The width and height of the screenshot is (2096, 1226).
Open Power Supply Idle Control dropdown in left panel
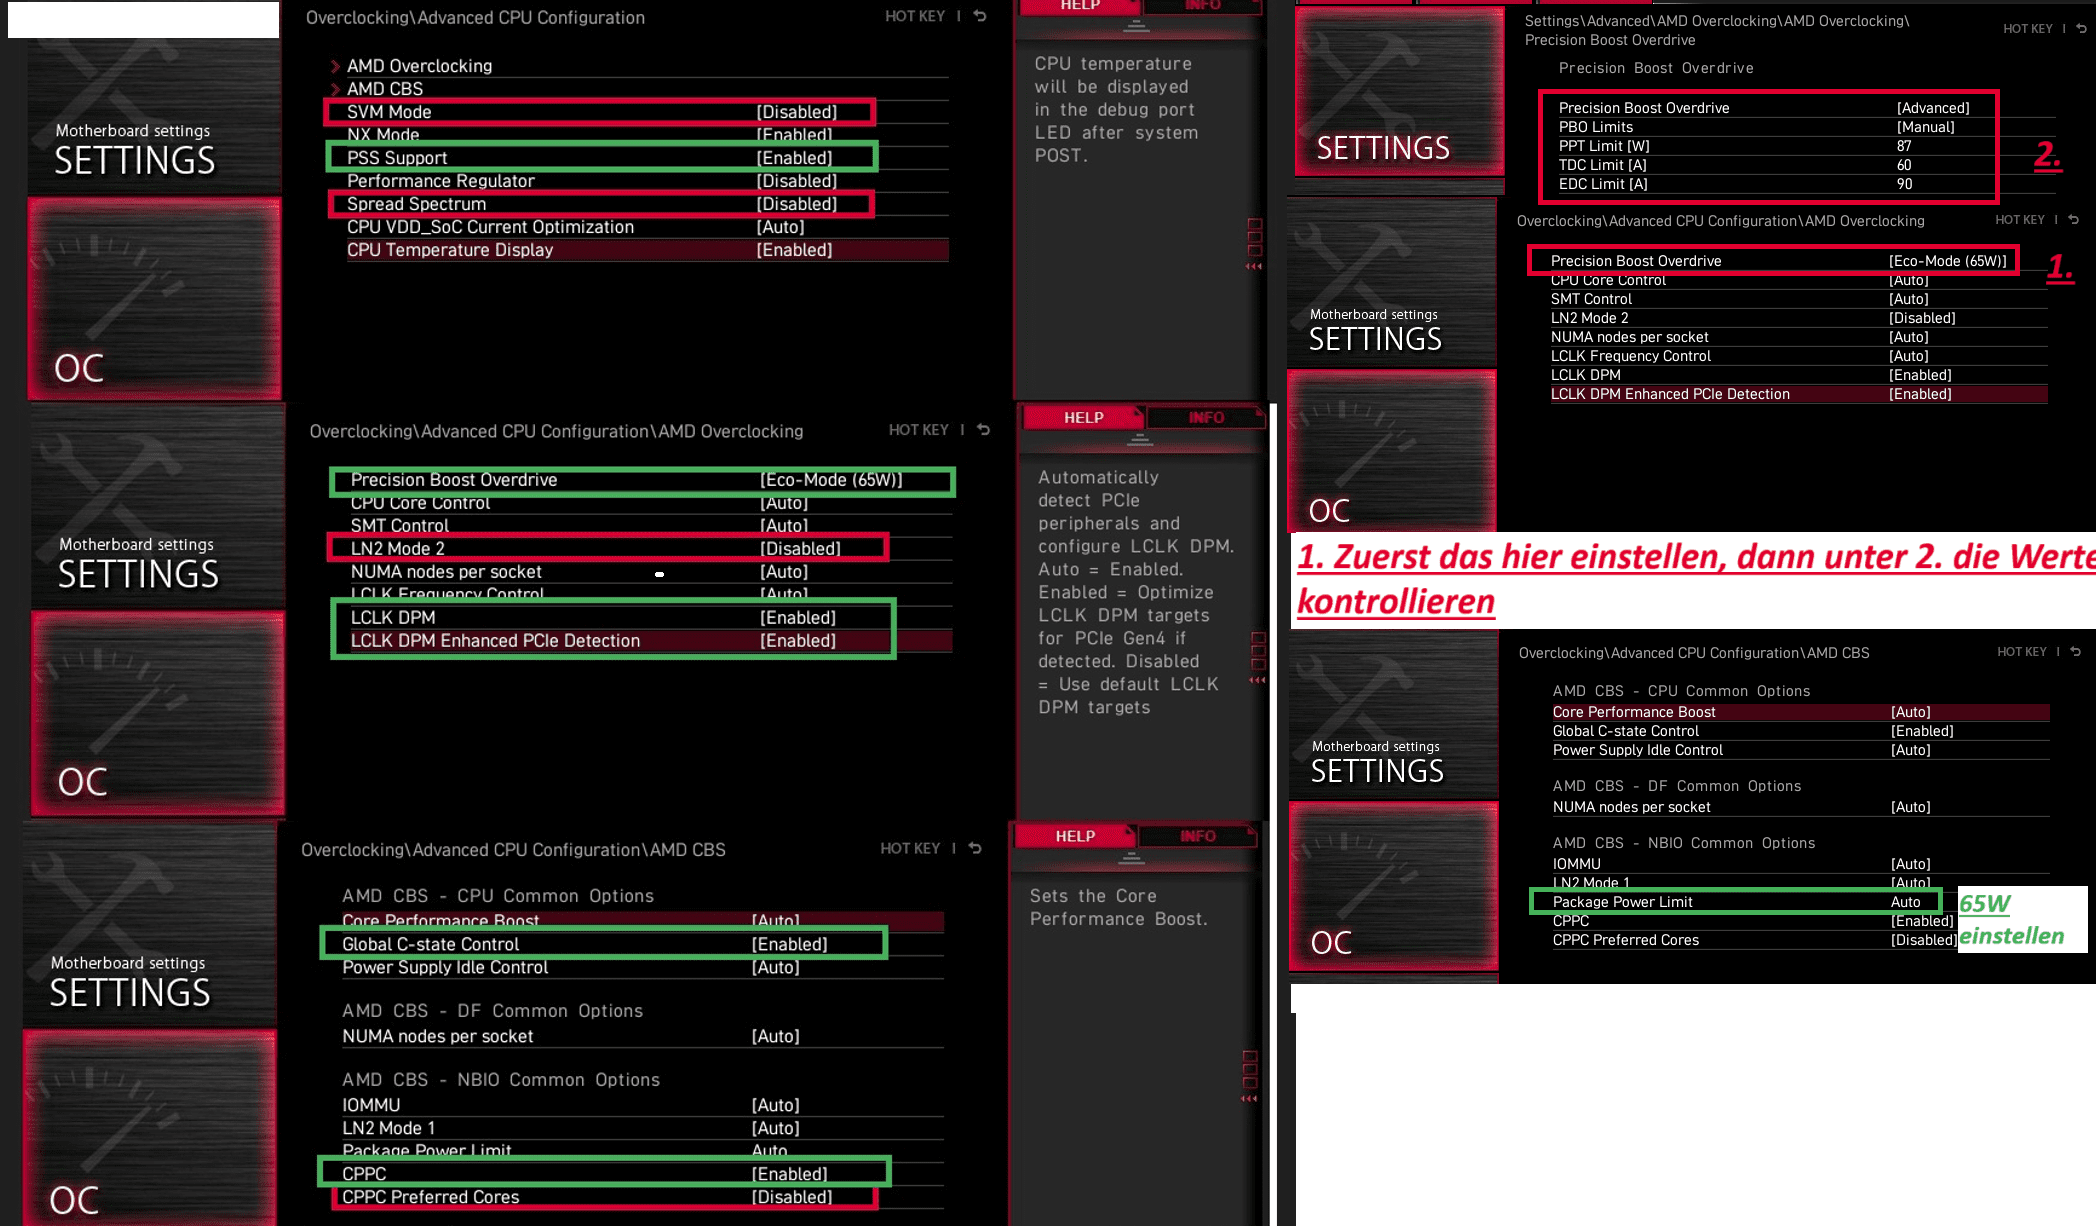(776, 967)
